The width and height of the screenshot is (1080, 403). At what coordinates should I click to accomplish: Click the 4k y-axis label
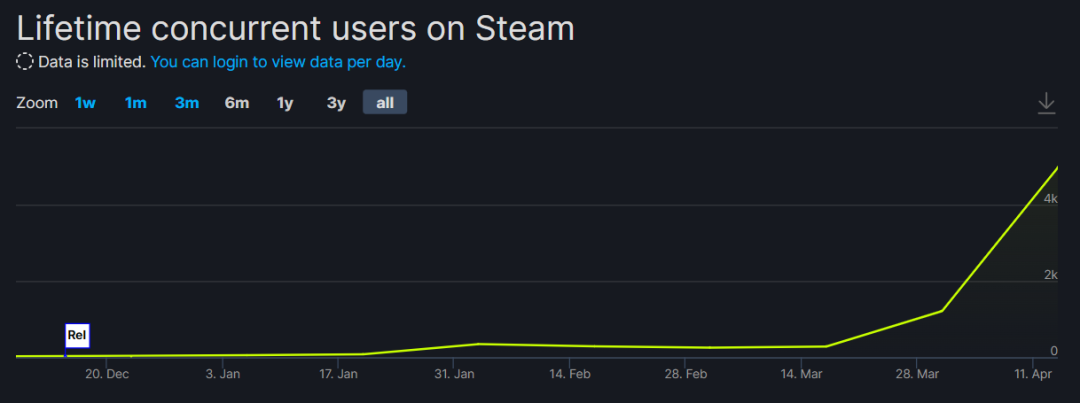pos(1050,198)
